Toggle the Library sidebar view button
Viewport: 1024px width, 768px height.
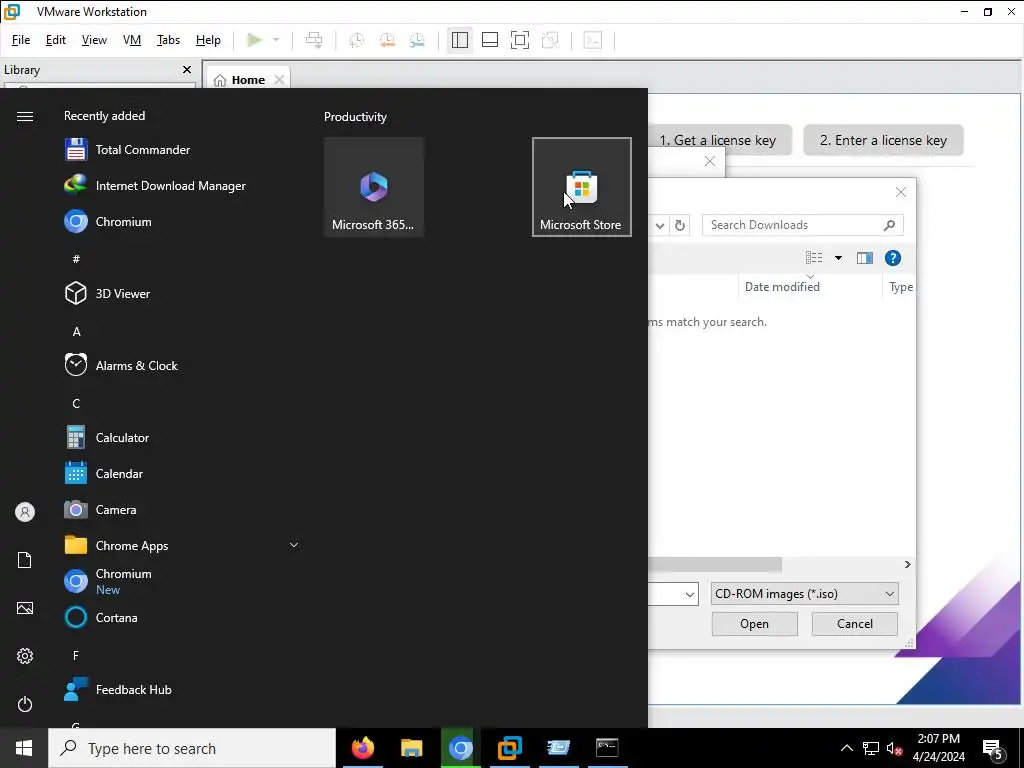(460, 40)
